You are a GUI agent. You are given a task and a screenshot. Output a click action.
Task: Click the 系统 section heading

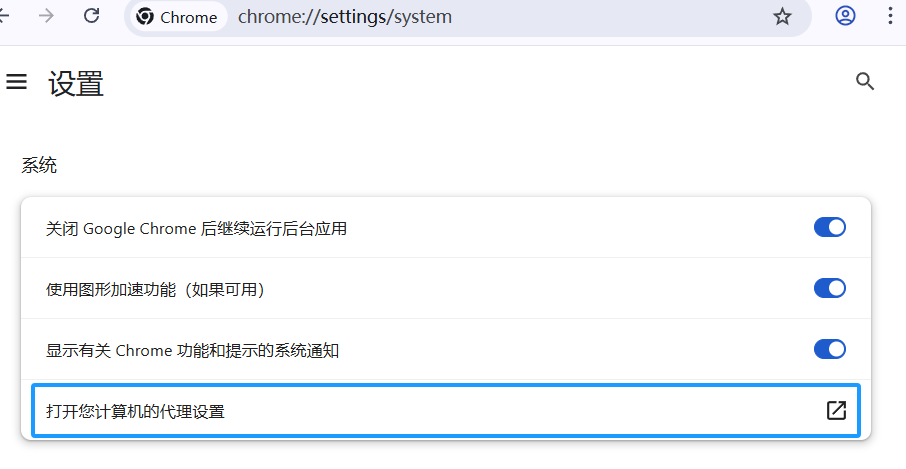tap(39, 166)
